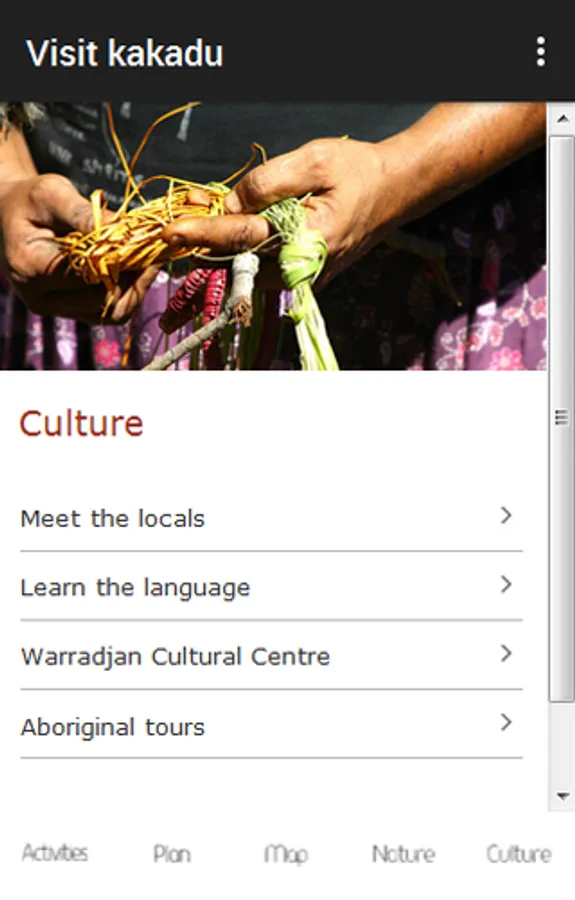Open the three-dot overflow menu
Viewport: 575px width, 900px height.
541,52
